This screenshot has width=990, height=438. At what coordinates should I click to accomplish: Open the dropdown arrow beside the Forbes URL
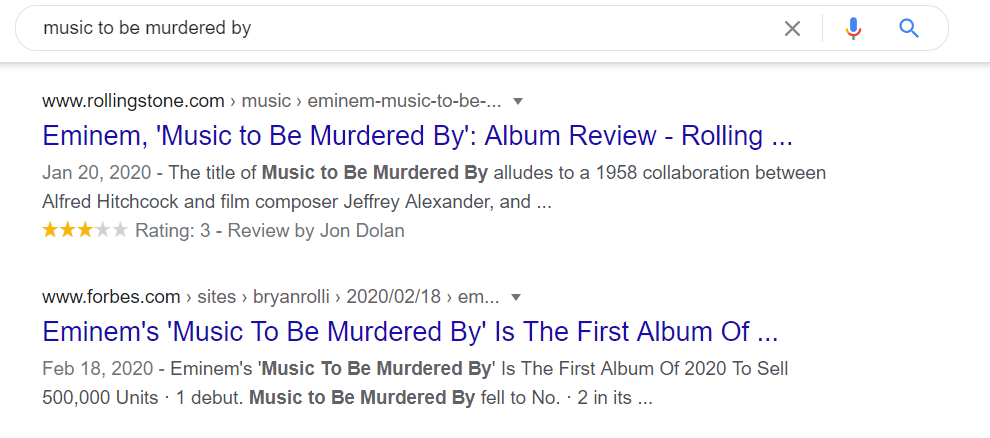[x=516, y=297]
